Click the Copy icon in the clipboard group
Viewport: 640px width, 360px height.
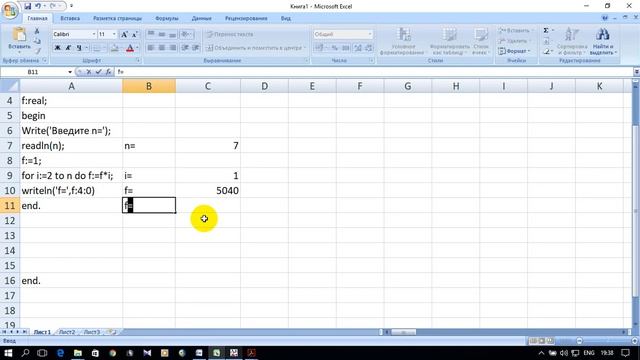[37, 41]
